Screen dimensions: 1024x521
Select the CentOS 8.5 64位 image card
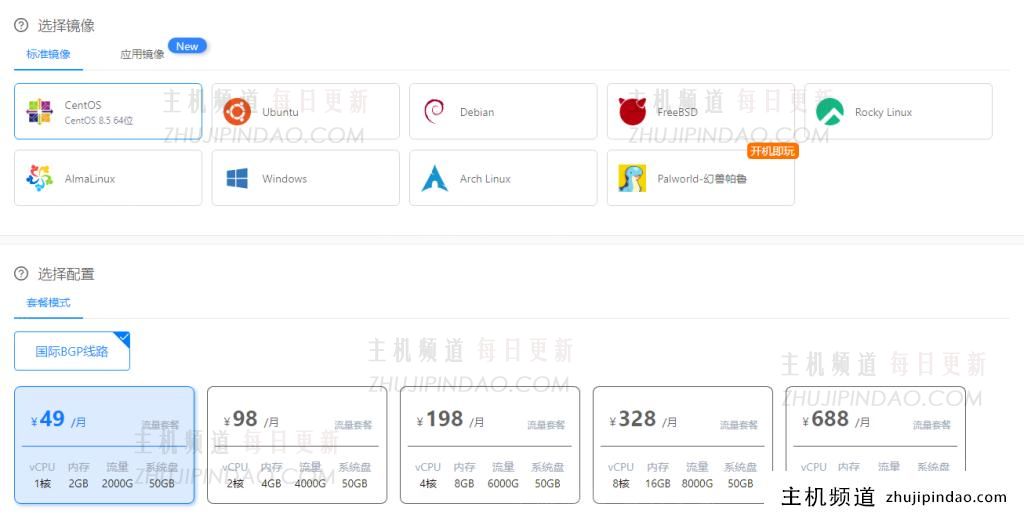108,111
